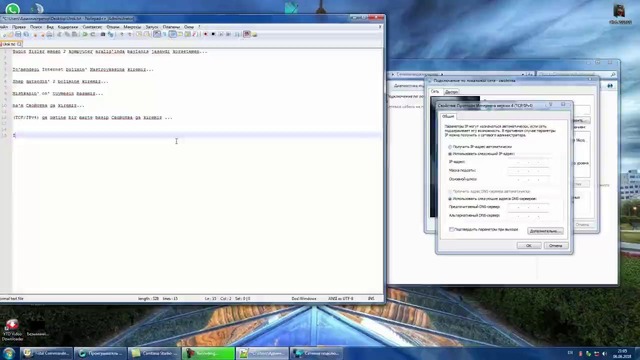640x360 pixels.
Task: Redo the edit via toolbar icon
Action: click(93, 34)
